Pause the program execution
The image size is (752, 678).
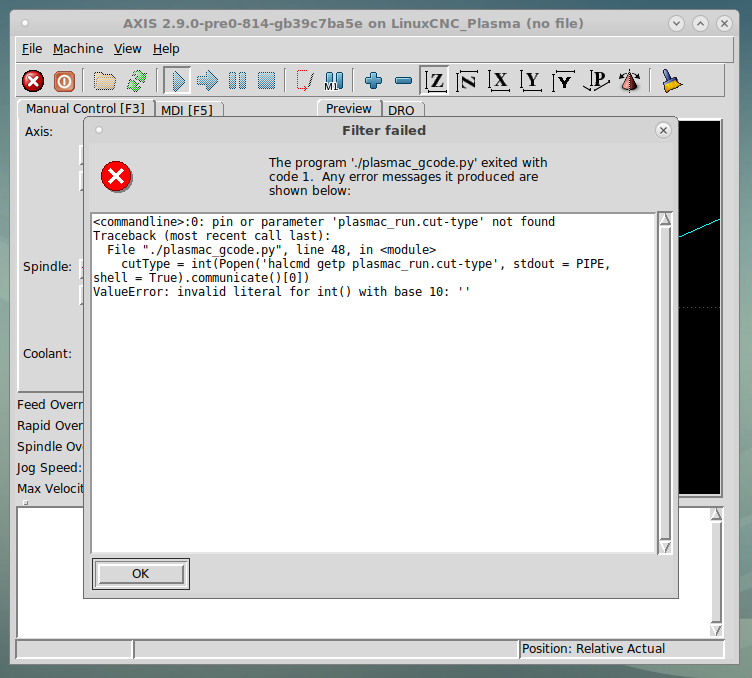237,81
